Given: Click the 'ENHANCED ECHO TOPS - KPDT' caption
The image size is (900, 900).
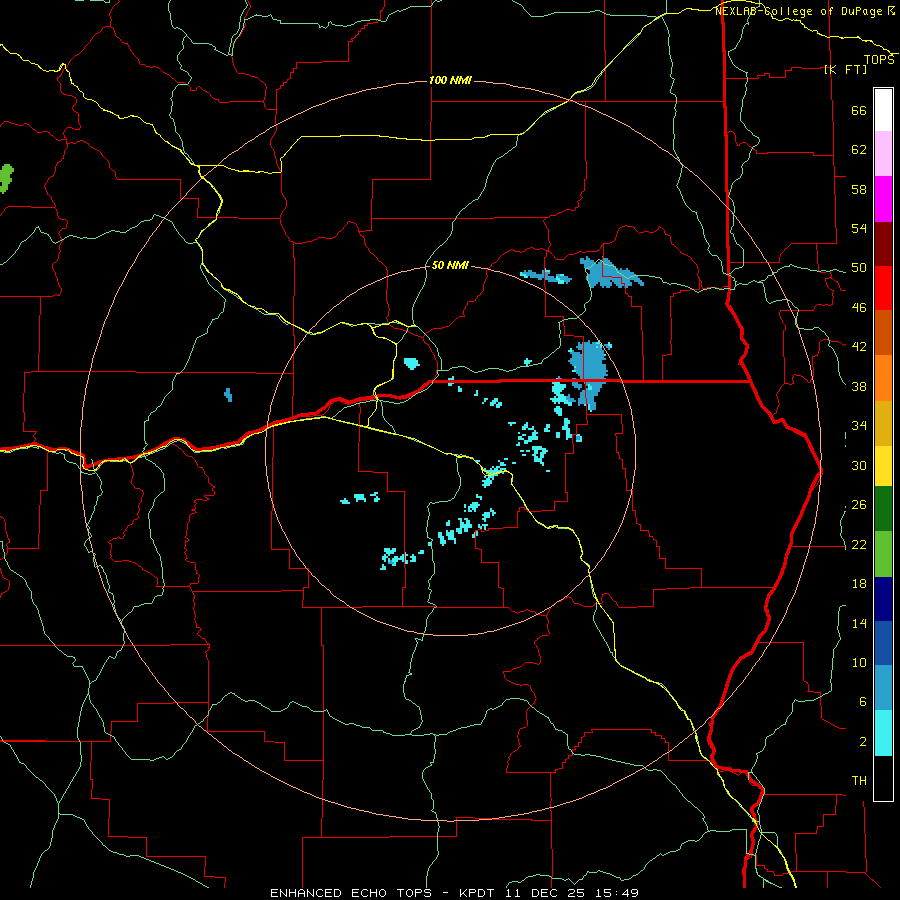Looking at the screenshot, I should coord(383,893).
